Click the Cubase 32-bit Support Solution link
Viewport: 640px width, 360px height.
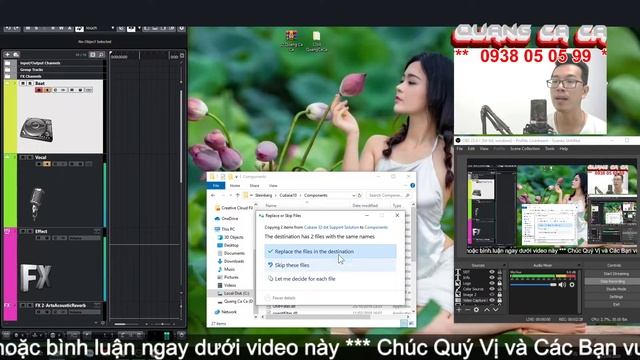point(331,227)
